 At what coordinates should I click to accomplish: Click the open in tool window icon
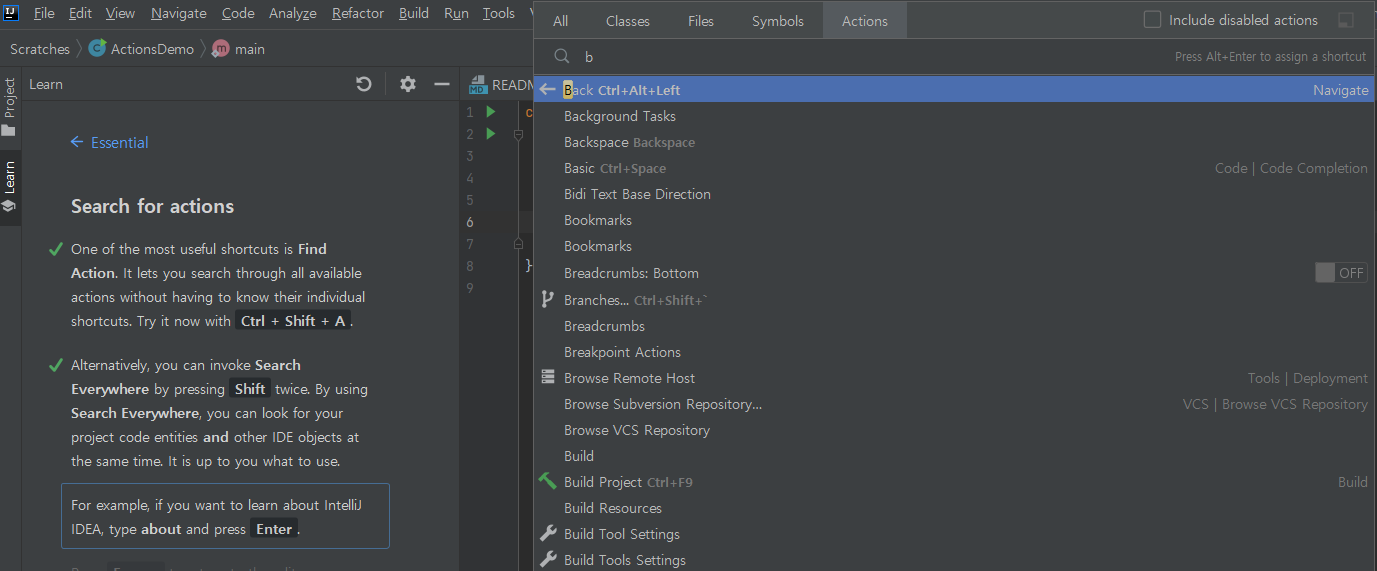pos(1346,20)
